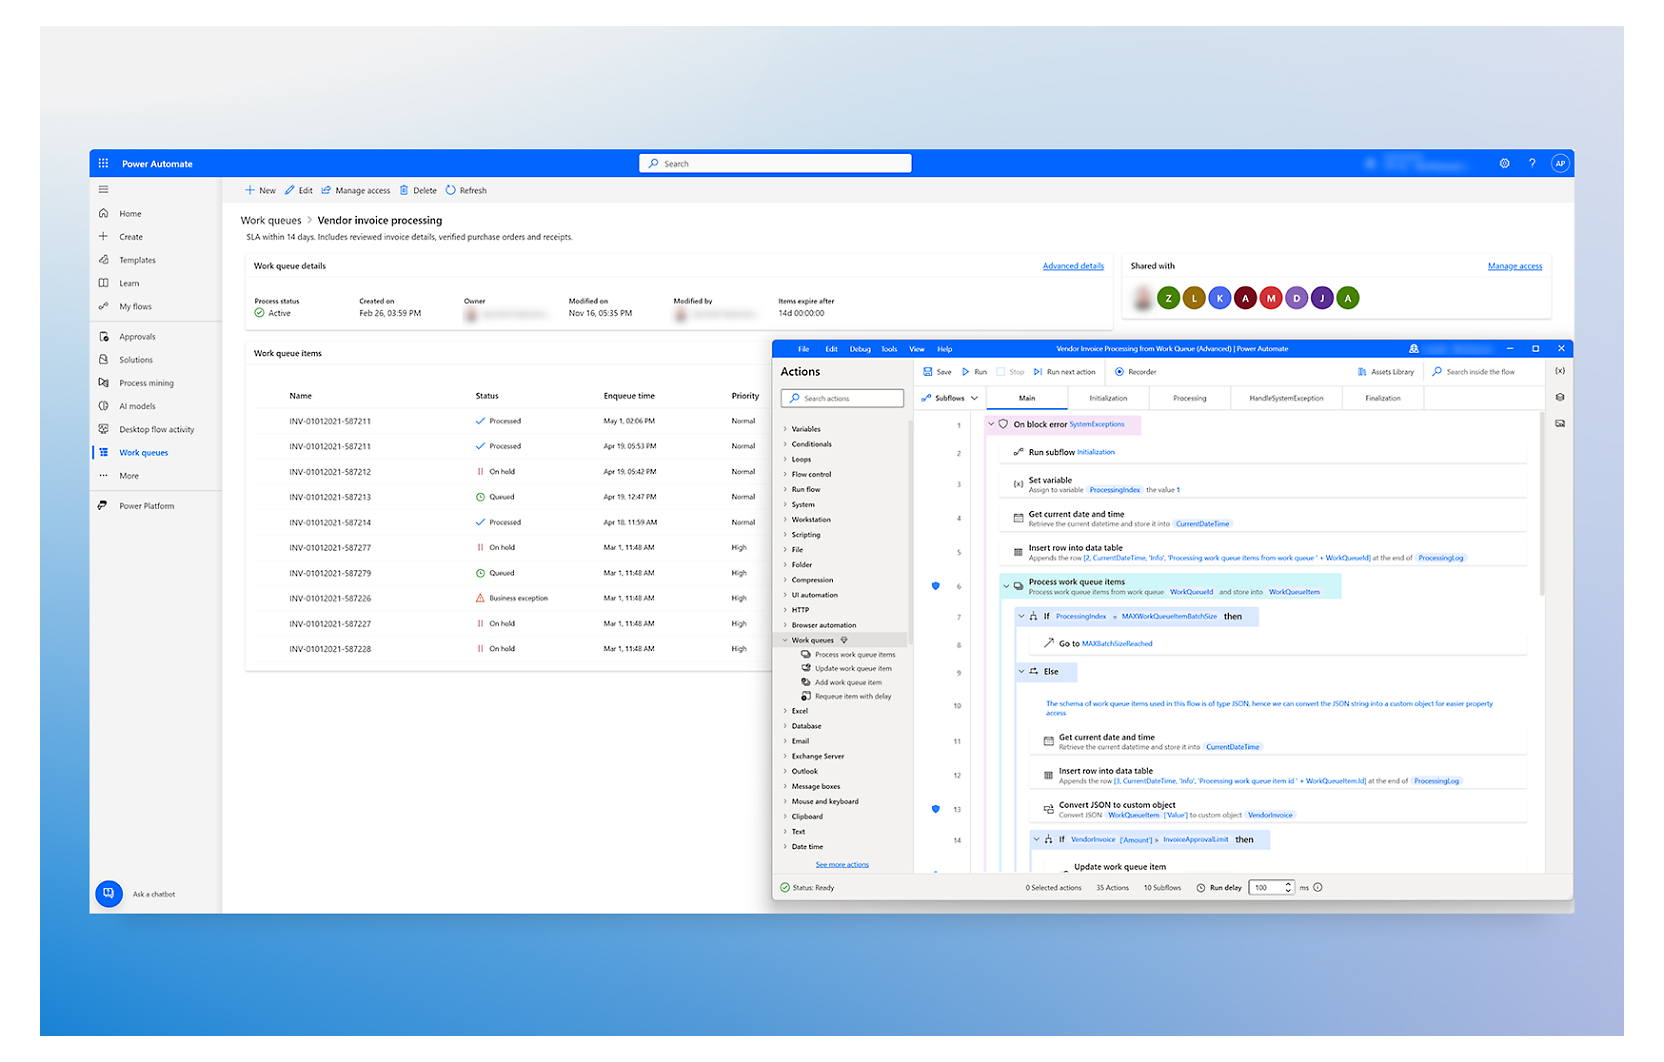Switch to the HandleSystemException subflow tab
This screenshot has height=1062, width=1664.
(x=1286, y=398)
